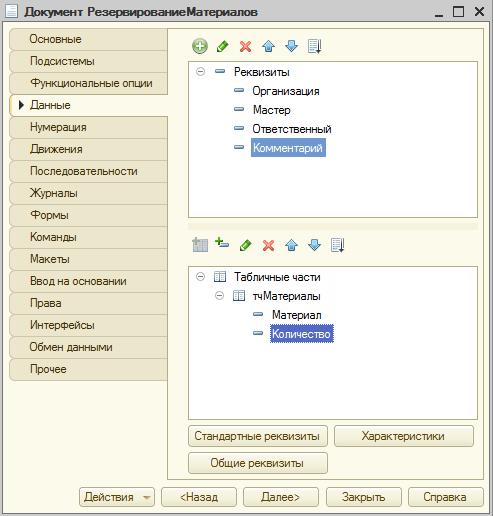Add a new attribute with green plus icon
Screen dimensions: 493x516
(200, 46)
